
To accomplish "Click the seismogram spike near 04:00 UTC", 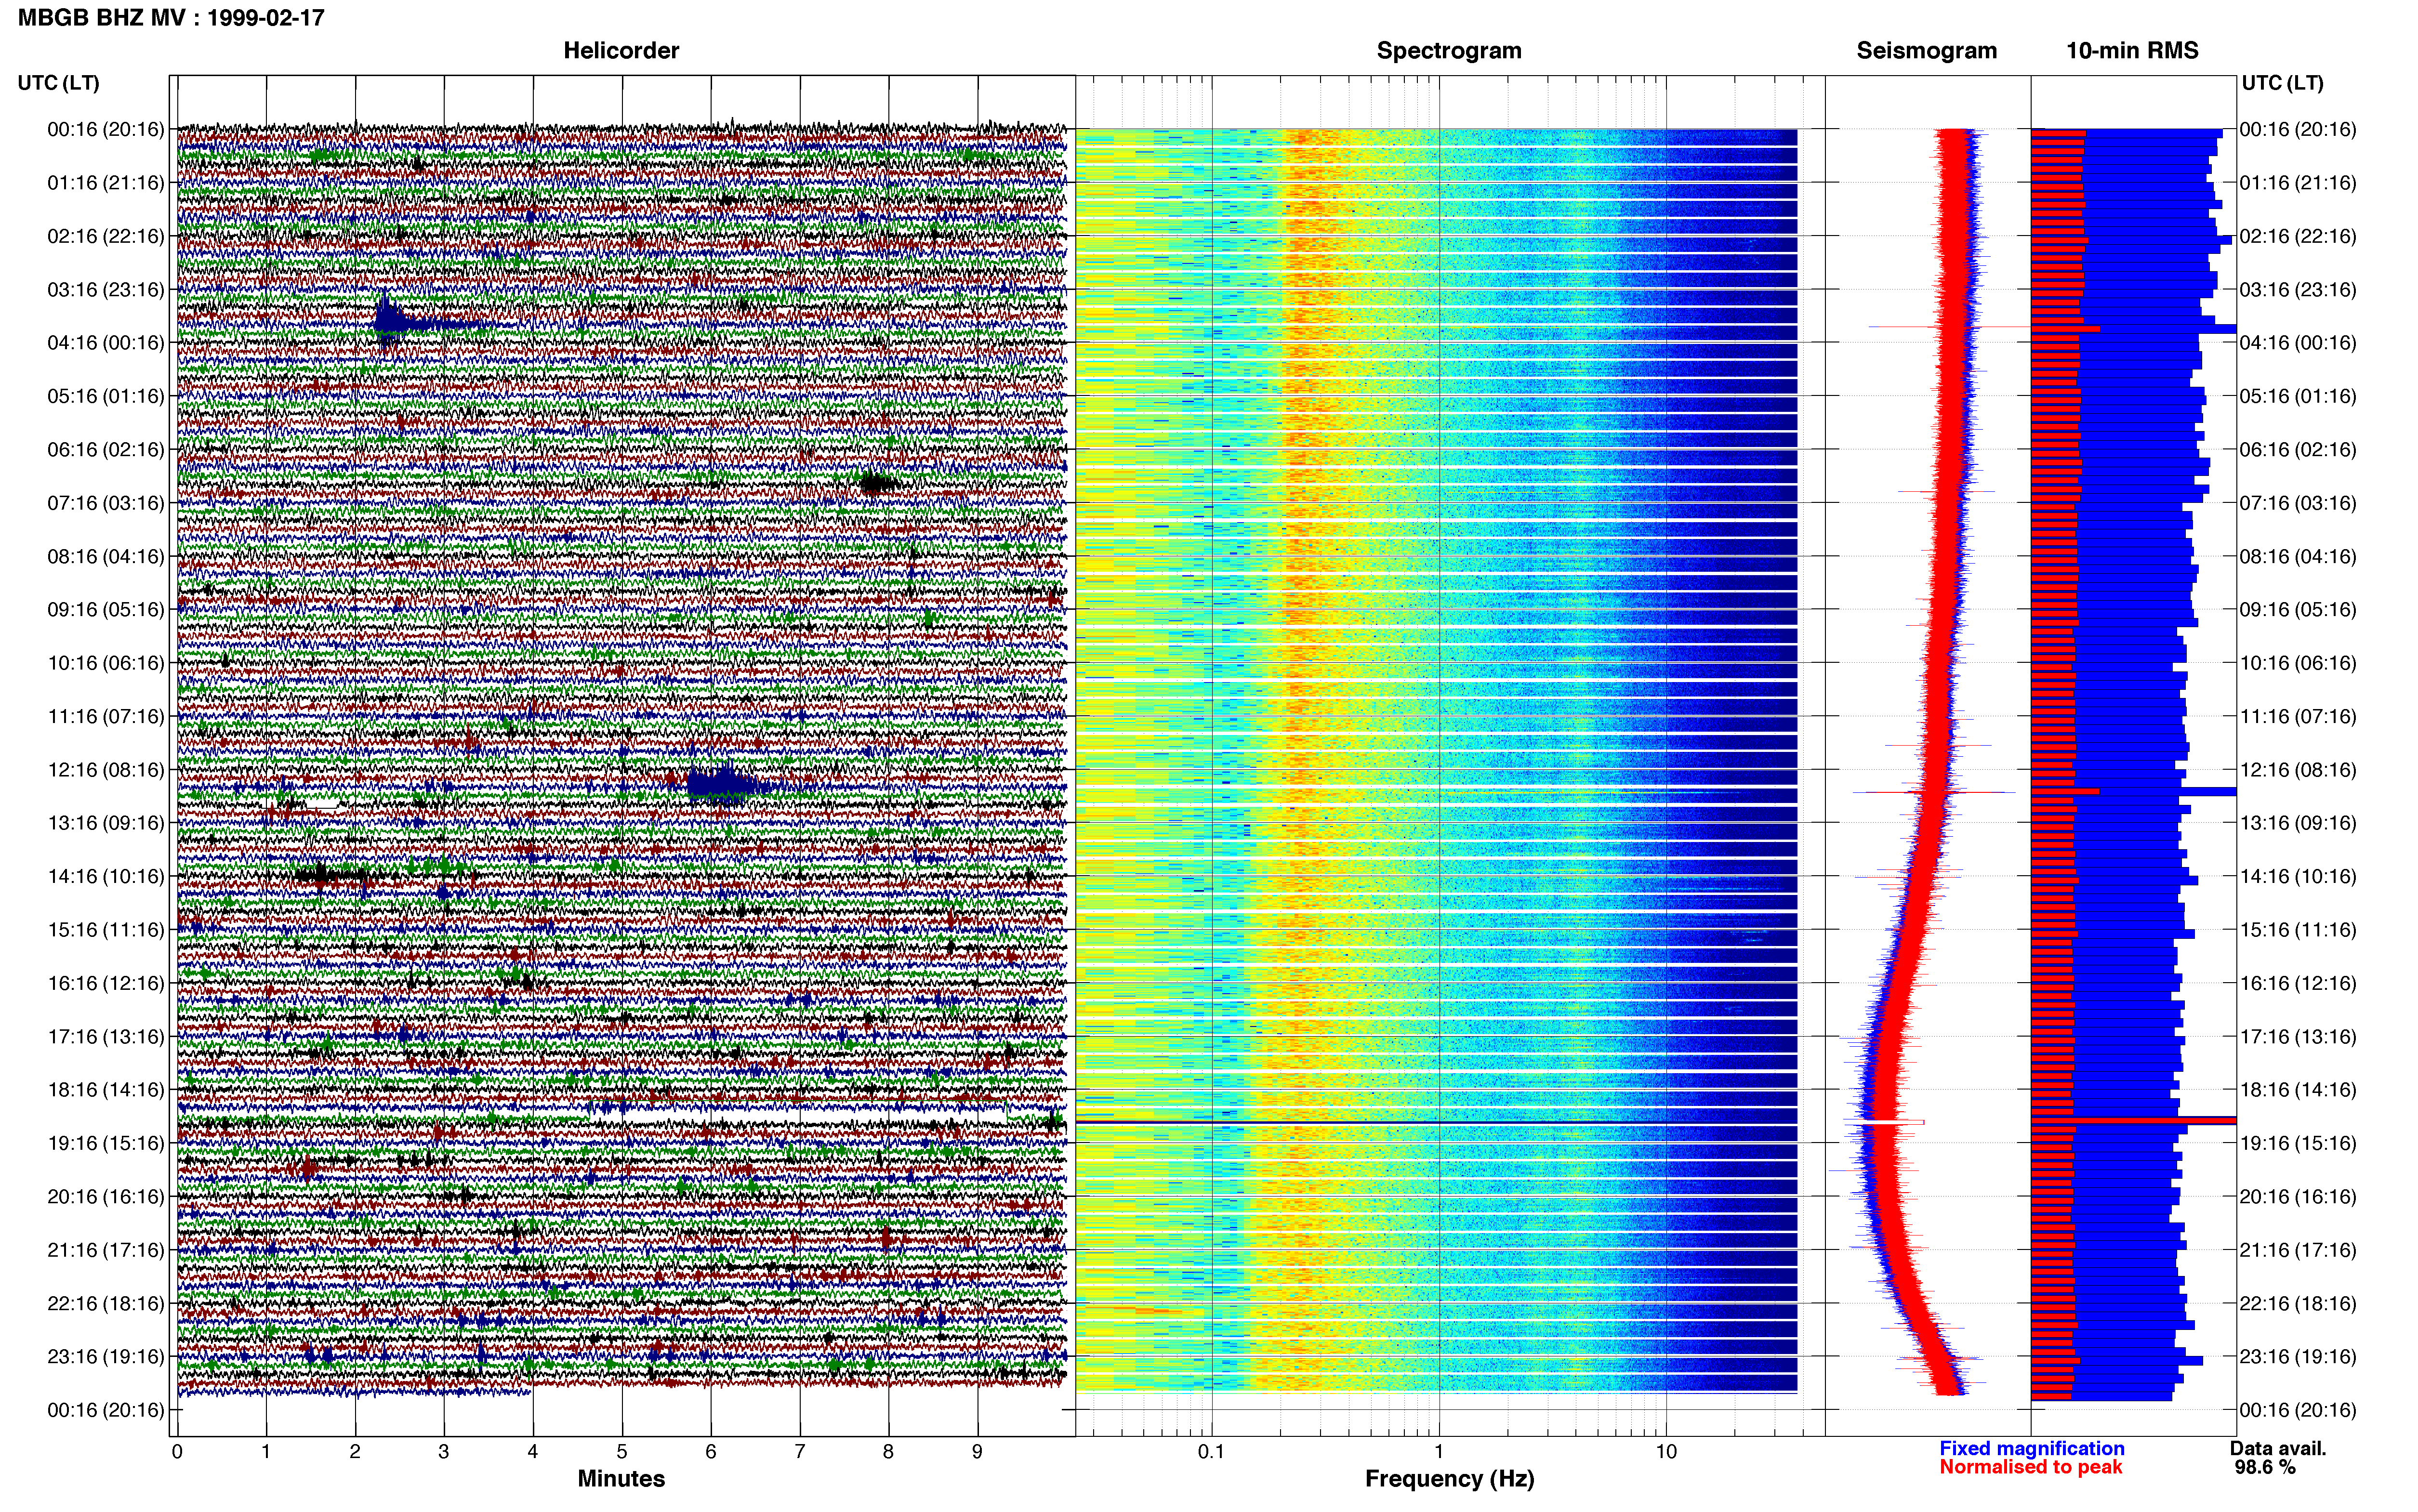I will [x=1950, y=327].
